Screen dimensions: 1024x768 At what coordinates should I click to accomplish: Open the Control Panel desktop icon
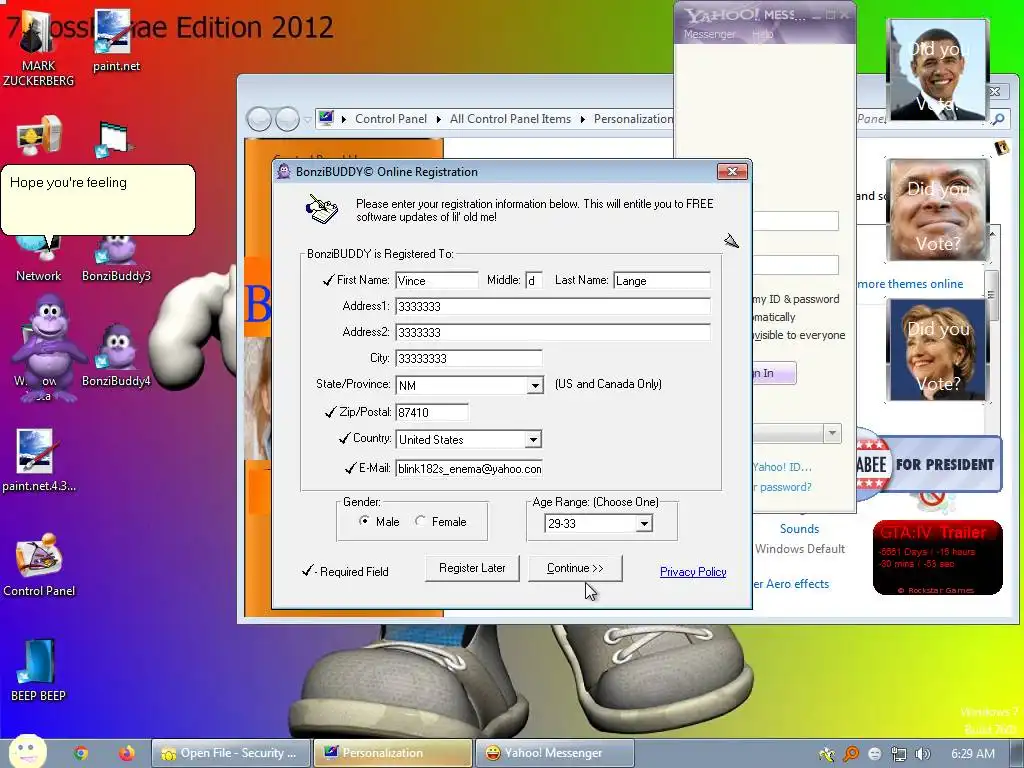(39, 566)
